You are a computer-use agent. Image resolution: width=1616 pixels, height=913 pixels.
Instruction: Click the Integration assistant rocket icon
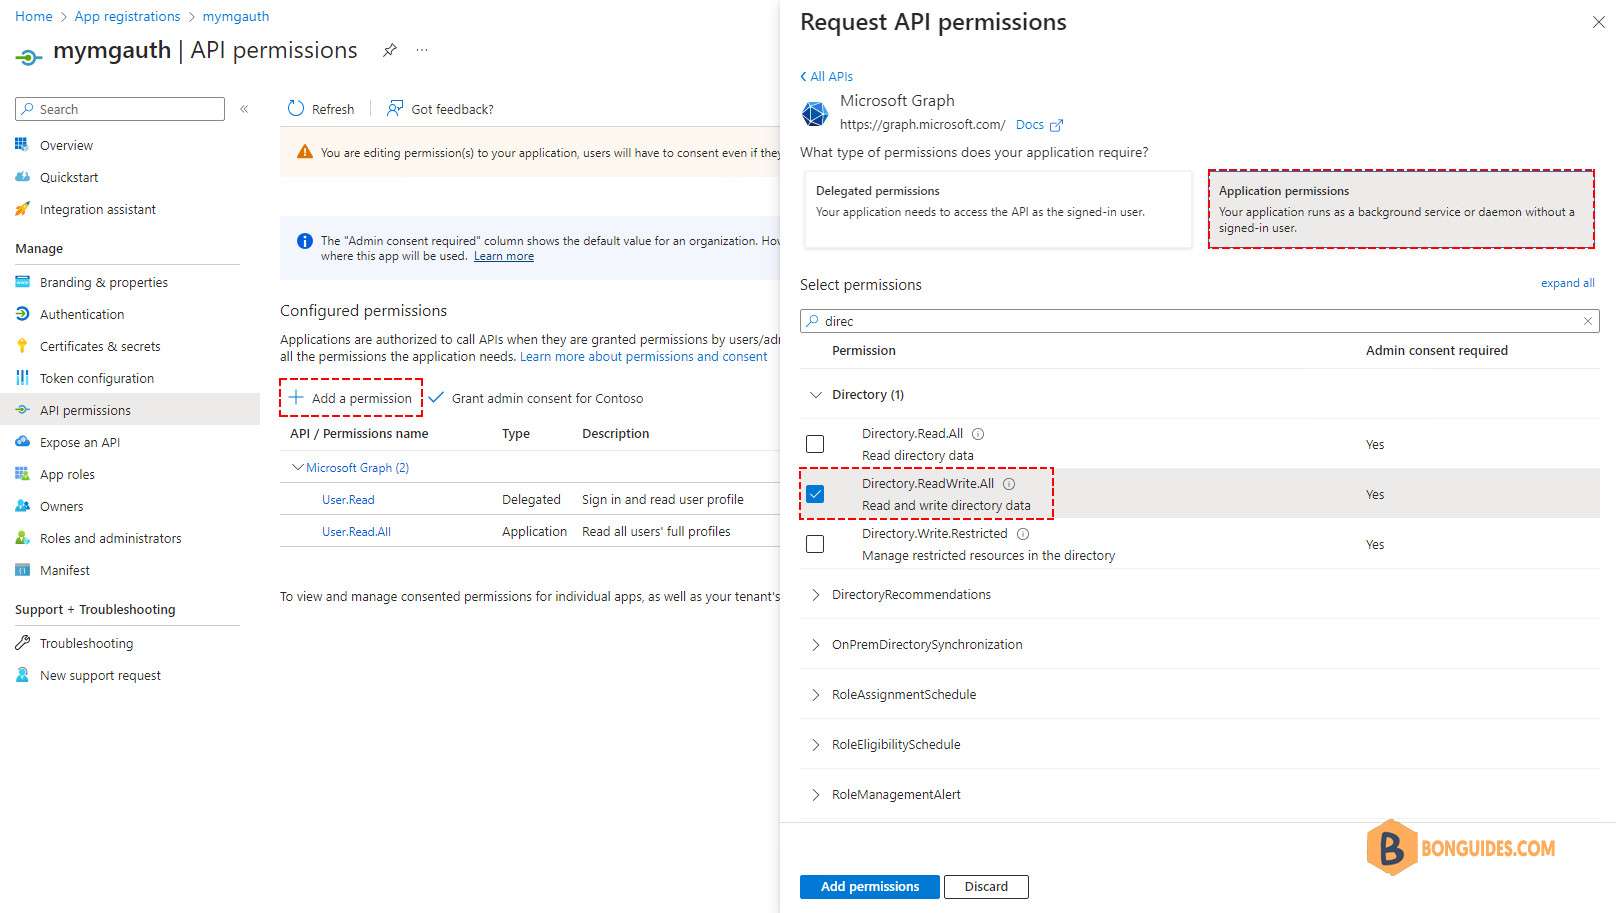[22, 209]
